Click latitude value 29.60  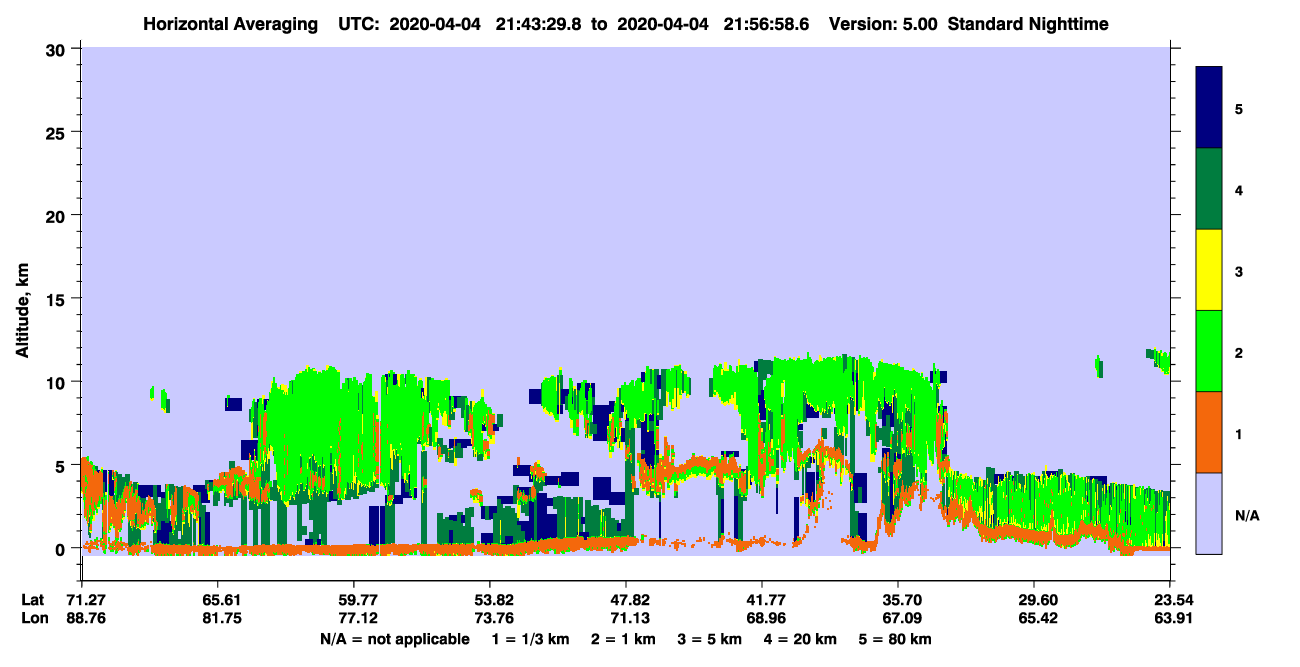pyautogui.click(x=1034, y=600)
